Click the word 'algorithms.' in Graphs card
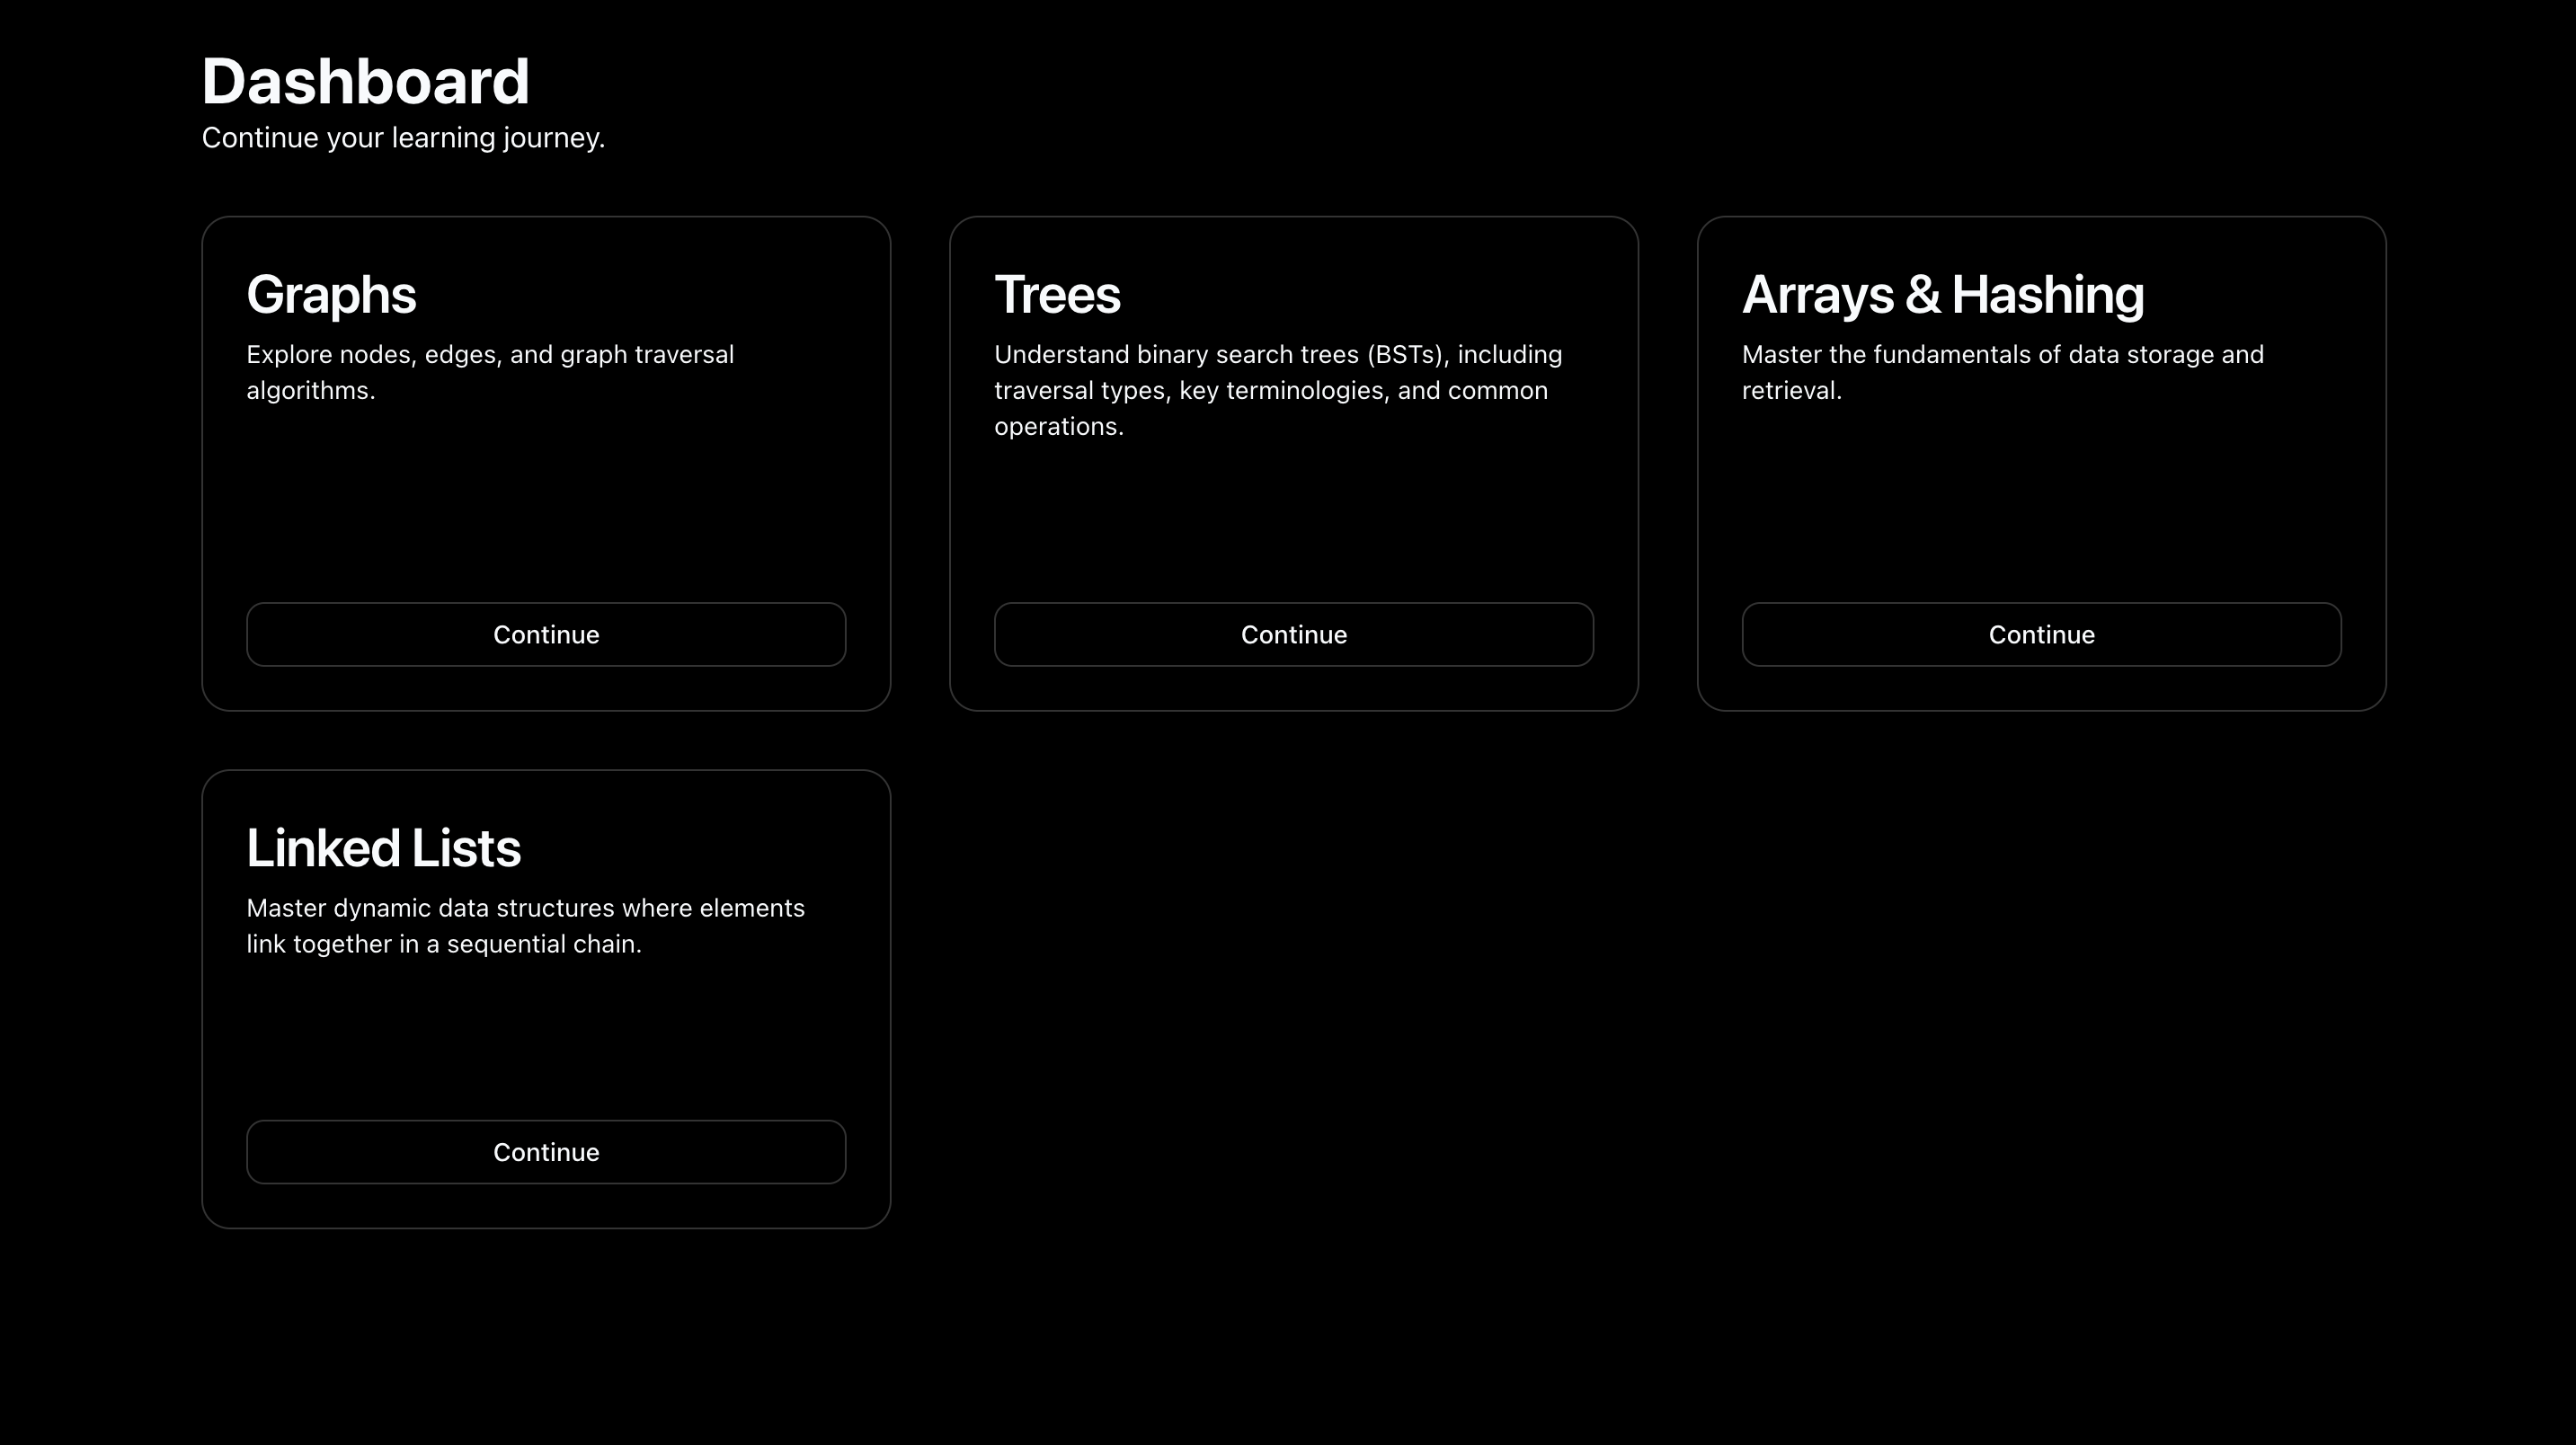Viewport: 2576px width, 1445px height. [310, 391]
